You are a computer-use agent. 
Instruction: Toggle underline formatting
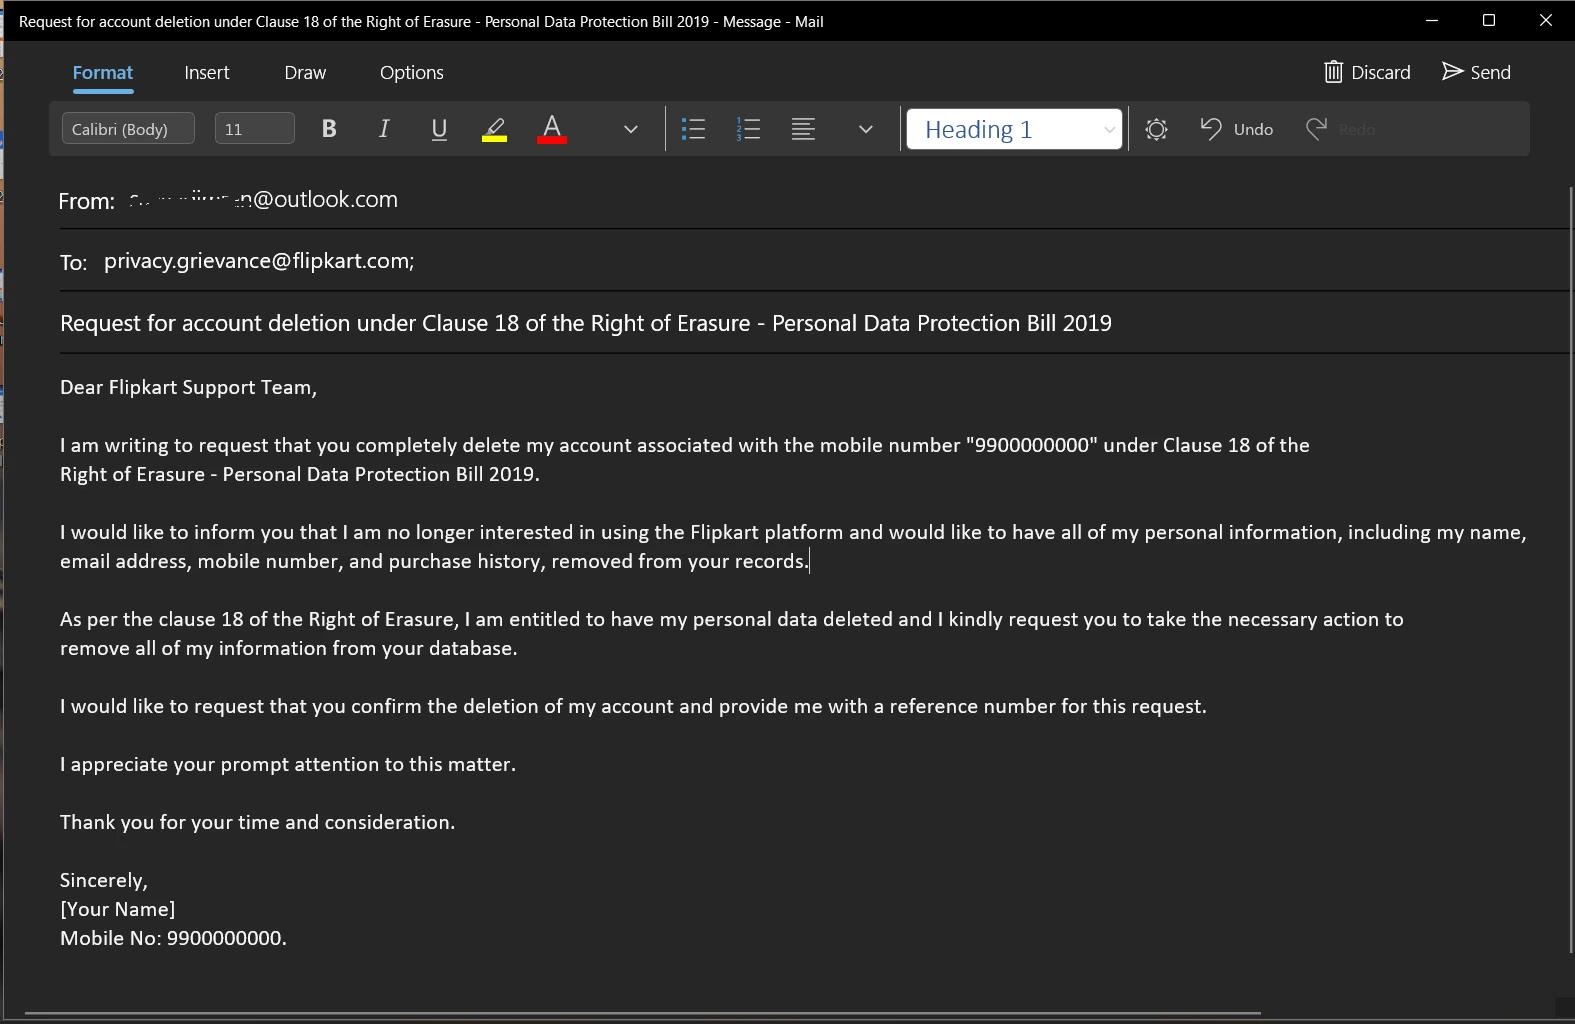point(439,129)
